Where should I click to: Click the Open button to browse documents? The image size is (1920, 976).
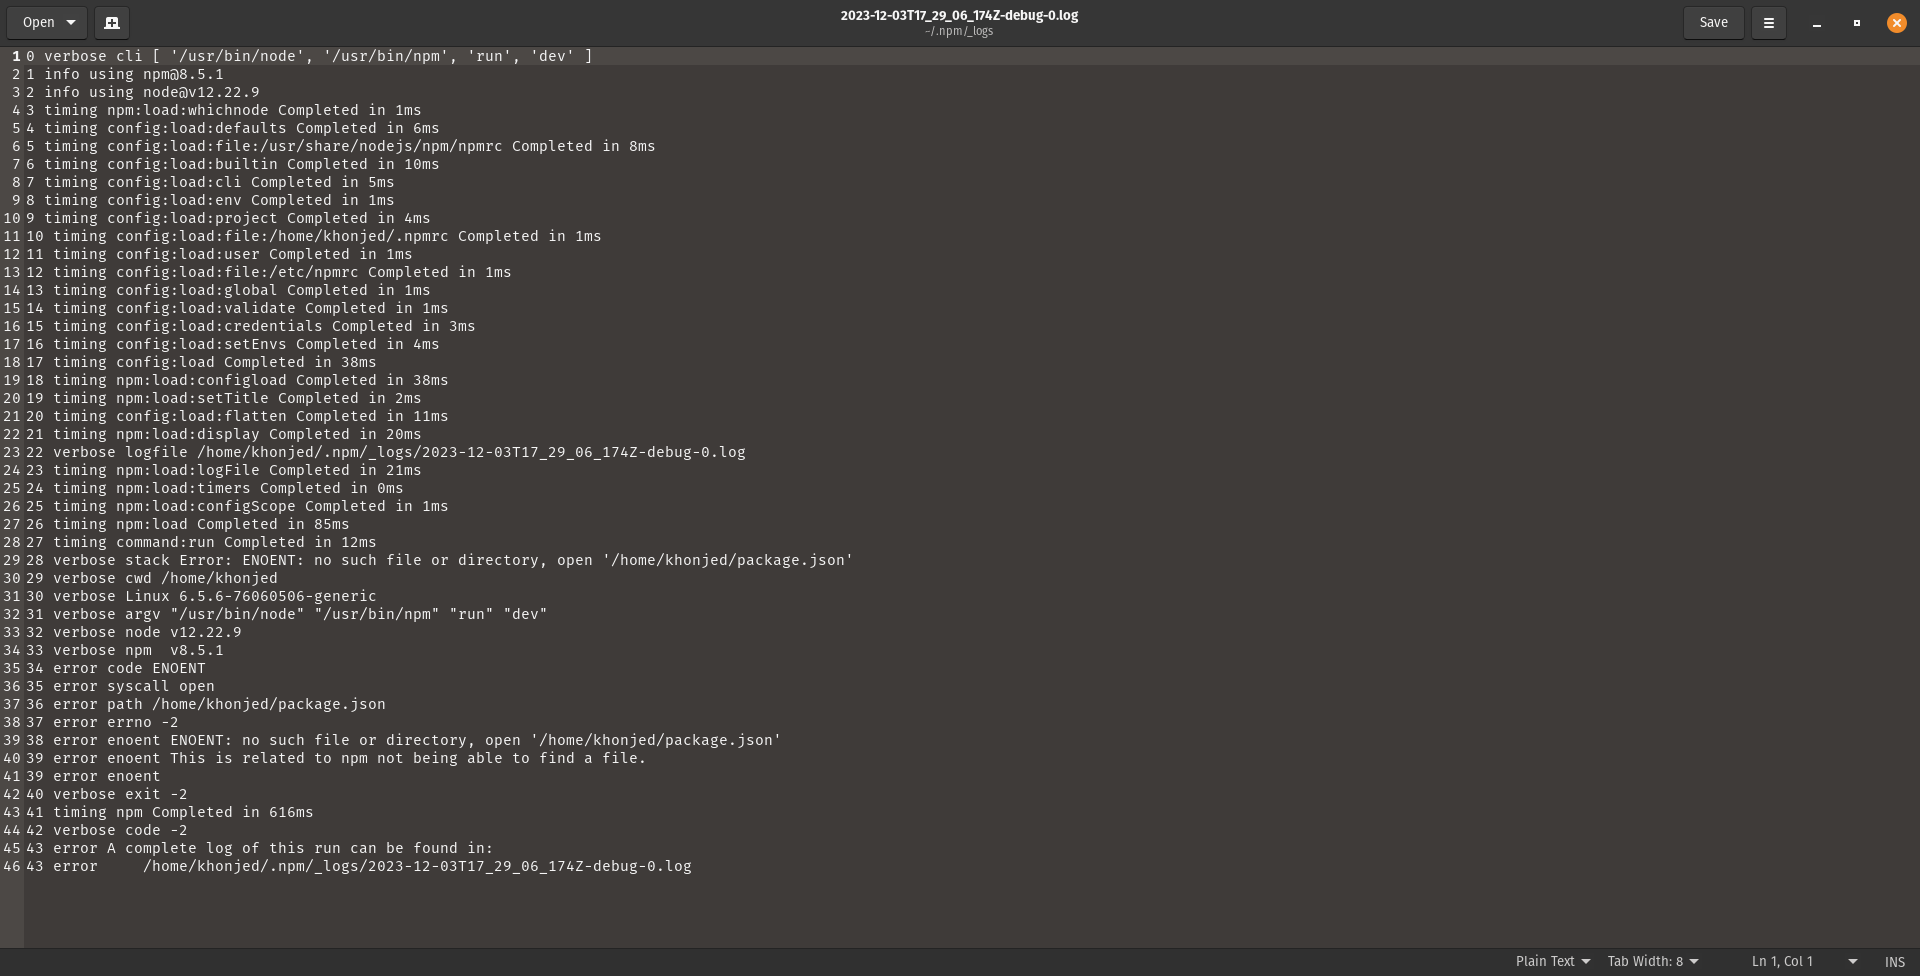click(x=38, y=22)
